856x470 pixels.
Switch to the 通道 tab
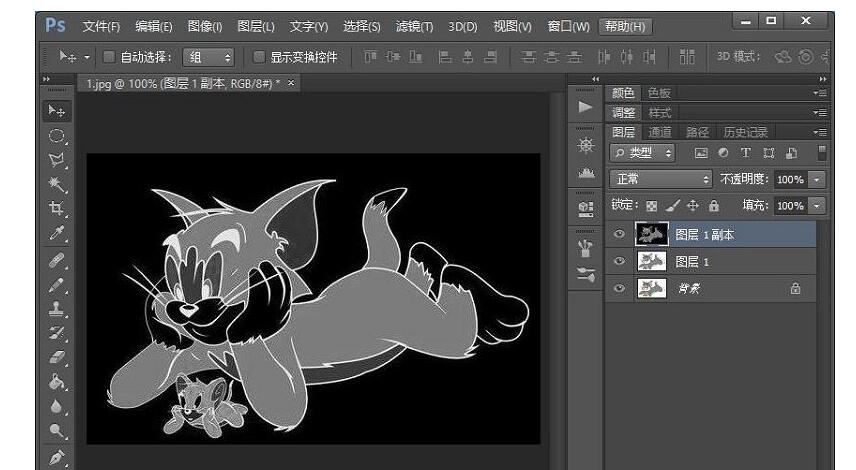(x=660, y=132)
